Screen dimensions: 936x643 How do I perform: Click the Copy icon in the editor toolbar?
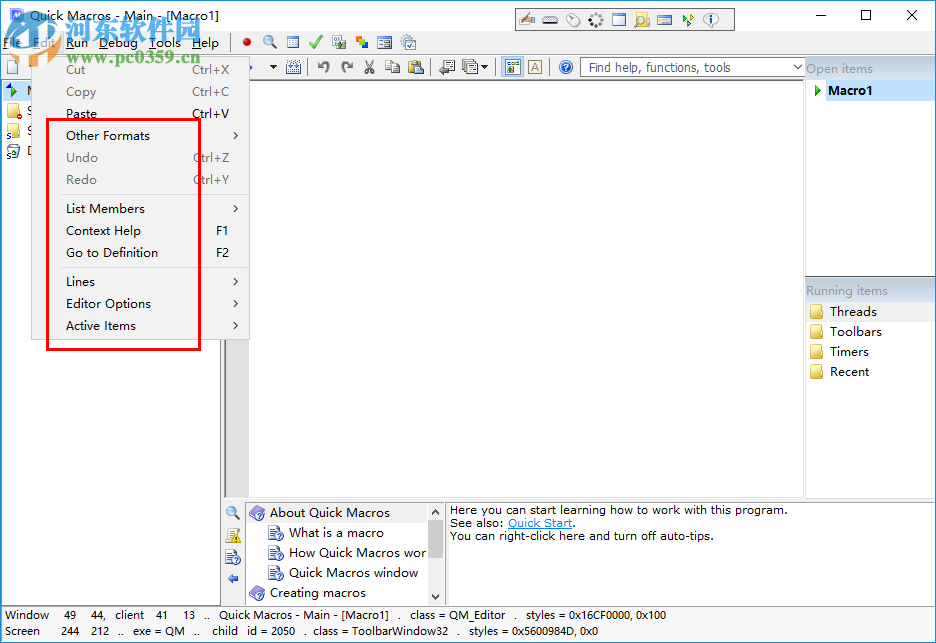[x=392, y=67]
